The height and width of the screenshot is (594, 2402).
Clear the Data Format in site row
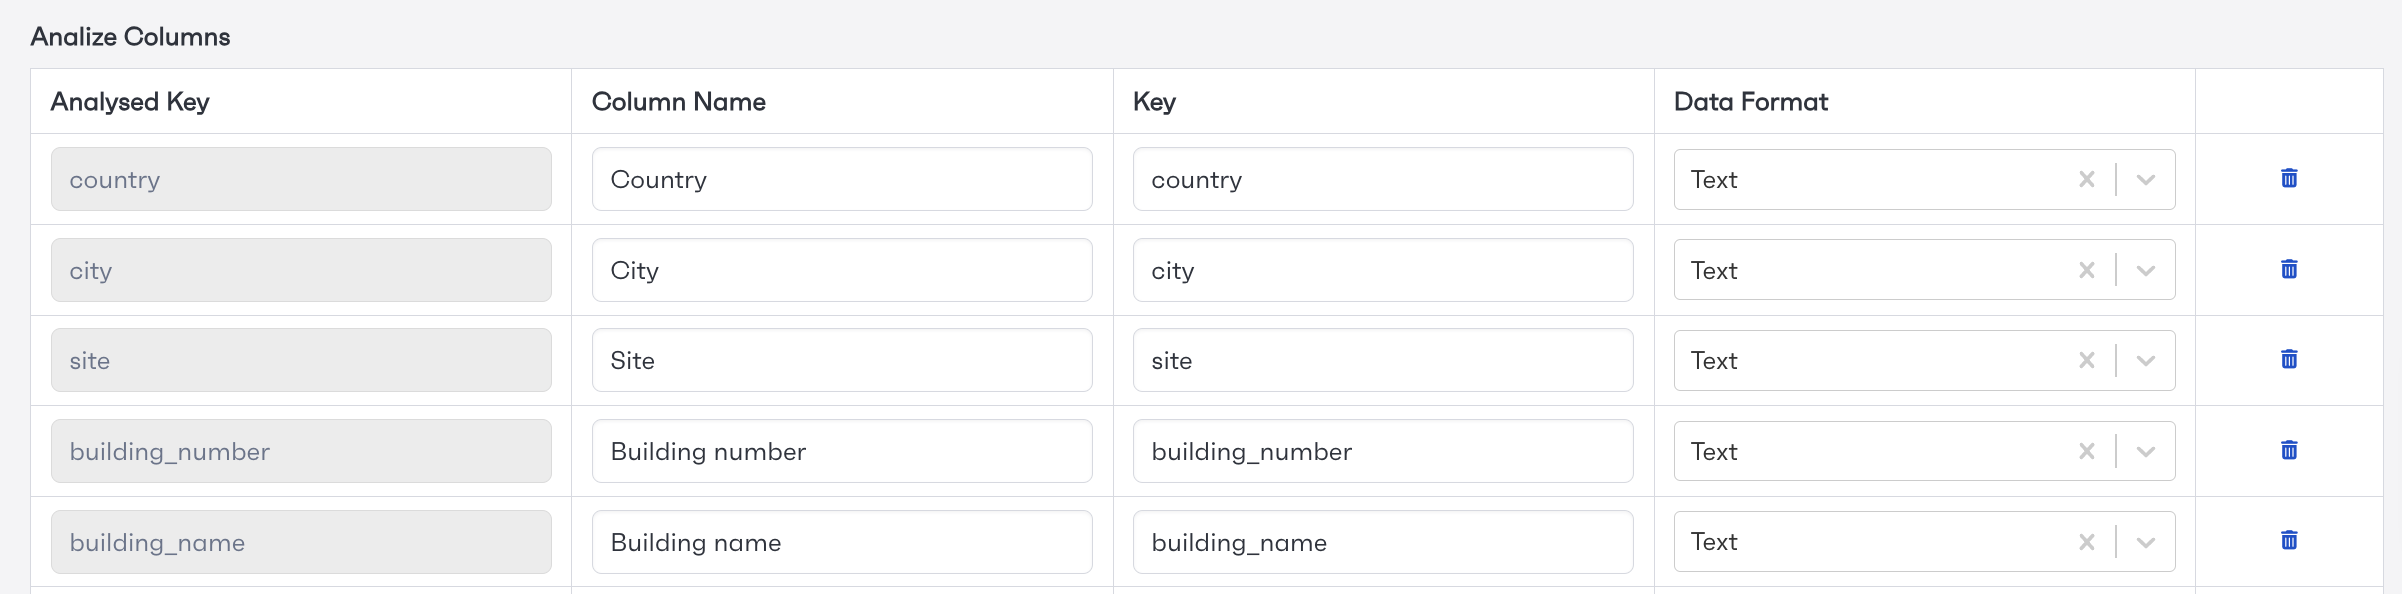[2087, 360]
